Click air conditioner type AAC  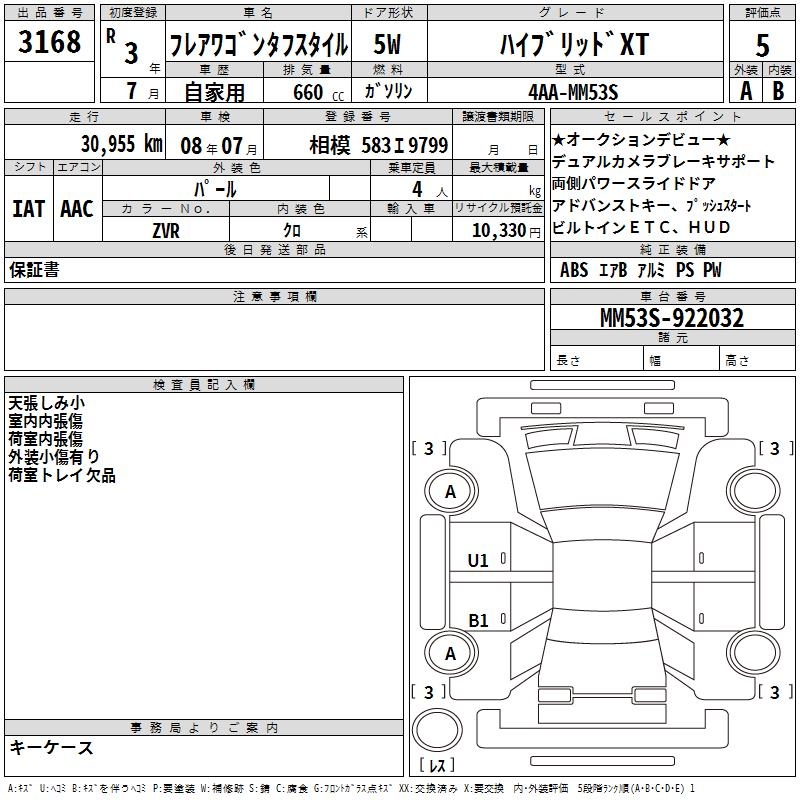(77, 209)
